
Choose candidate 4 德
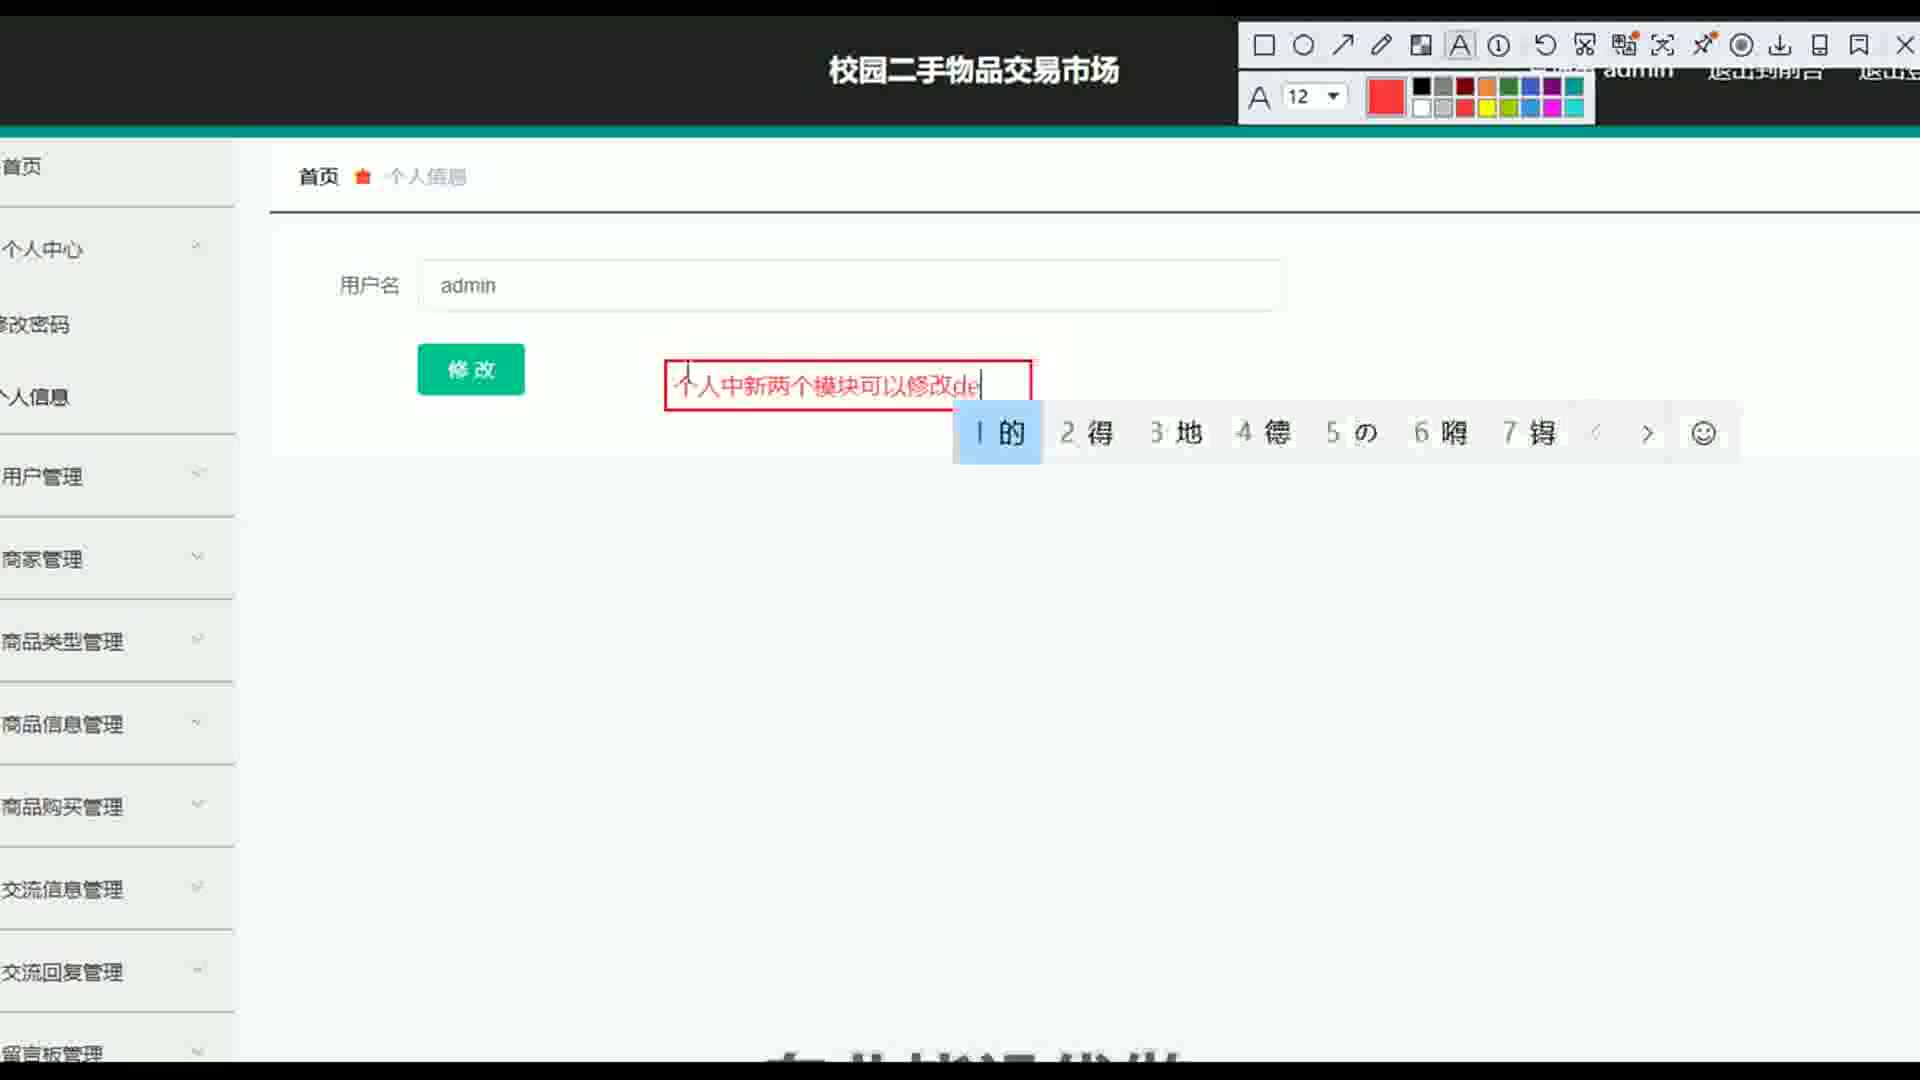point(1263,433)
